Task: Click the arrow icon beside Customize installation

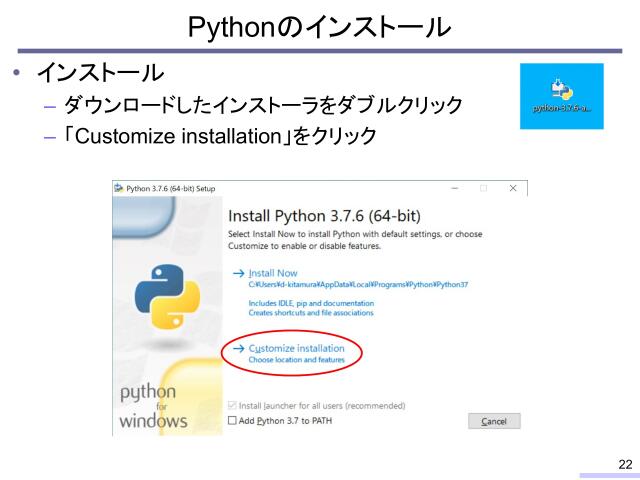Action: tap(237, 347)
